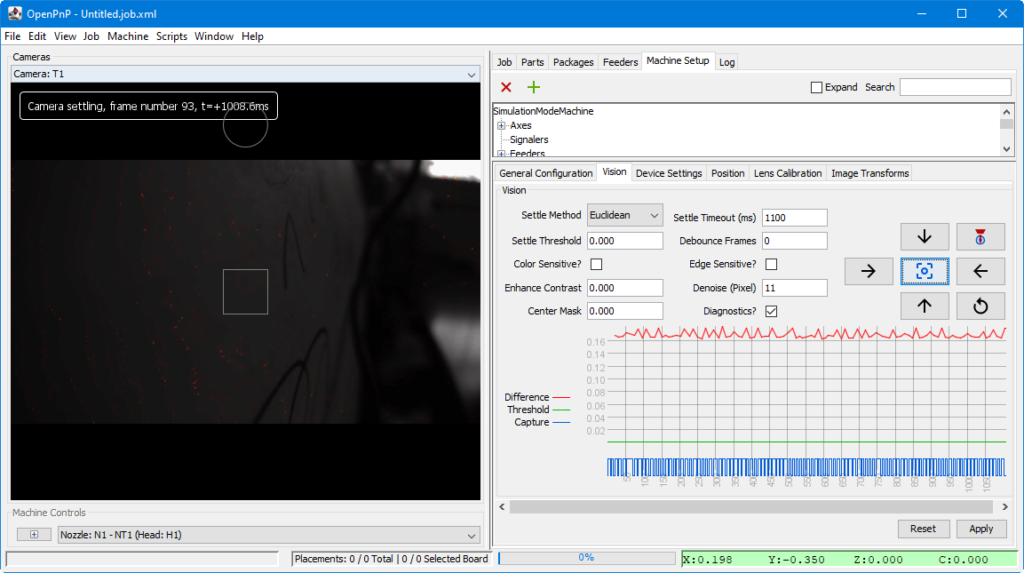Open the Edit menu
Image resolution: width=1024 pixels, height=573 pixels.
37,36
